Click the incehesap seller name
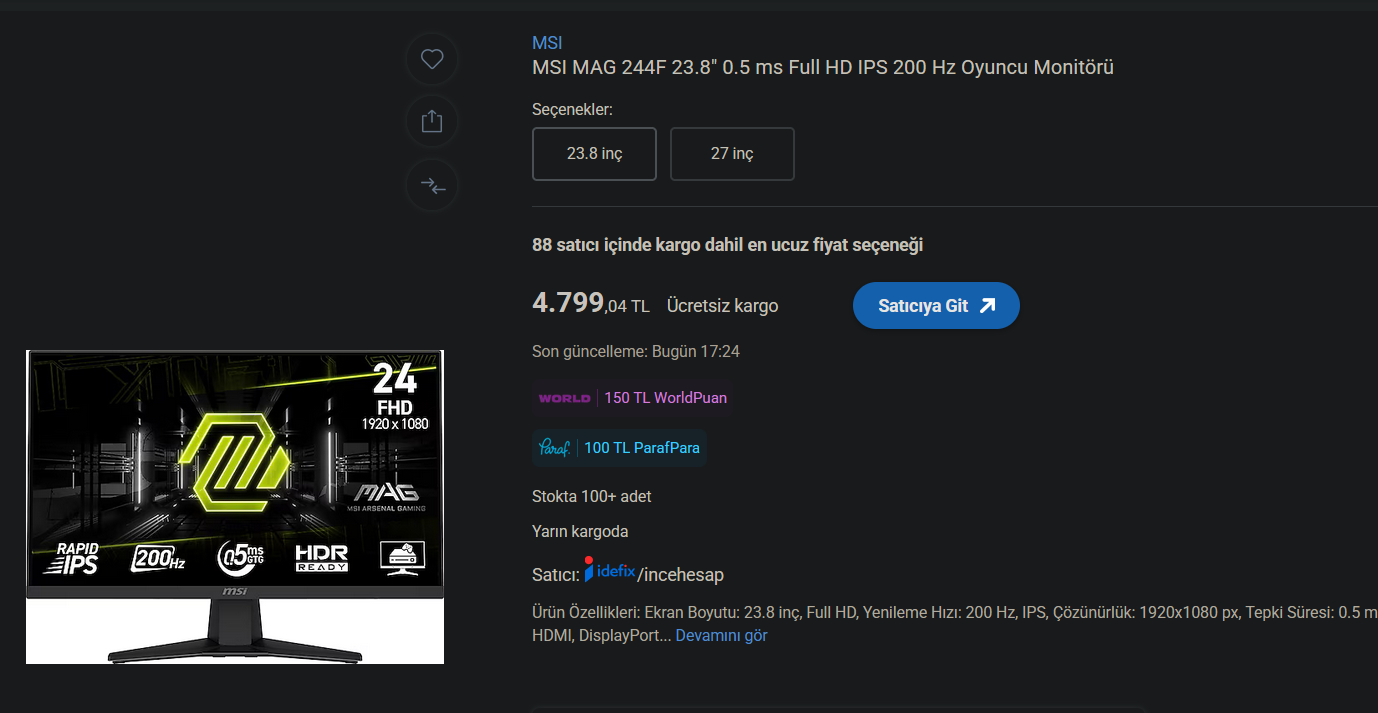 [680, 575]
